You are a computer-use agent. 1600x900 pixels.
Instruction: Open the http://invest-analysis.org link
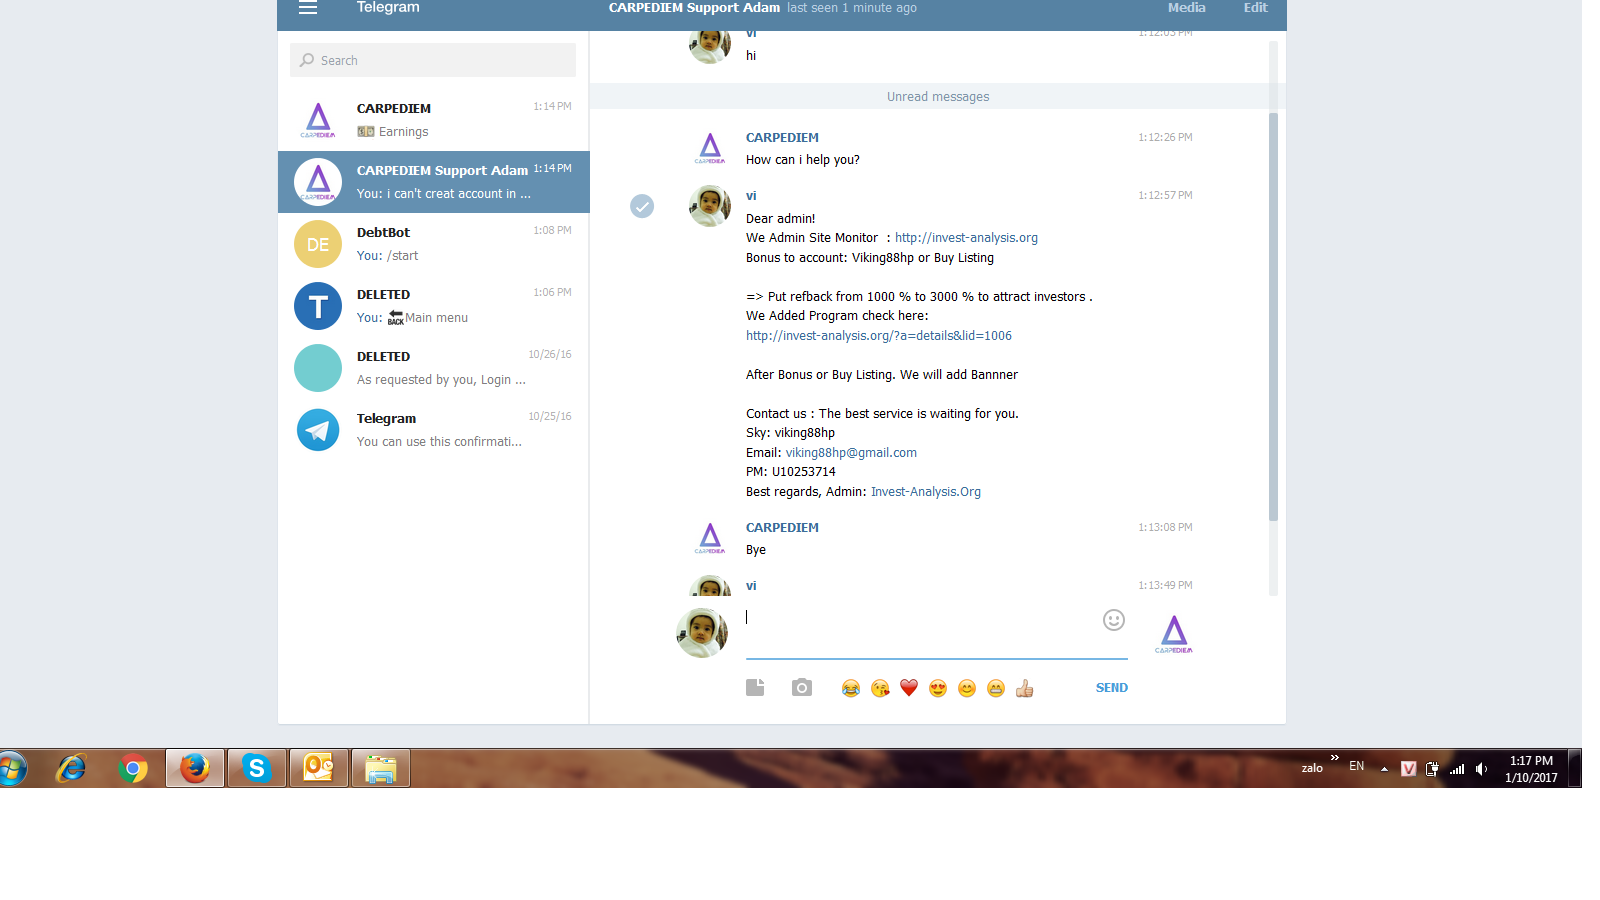click(x=966, y=238)
